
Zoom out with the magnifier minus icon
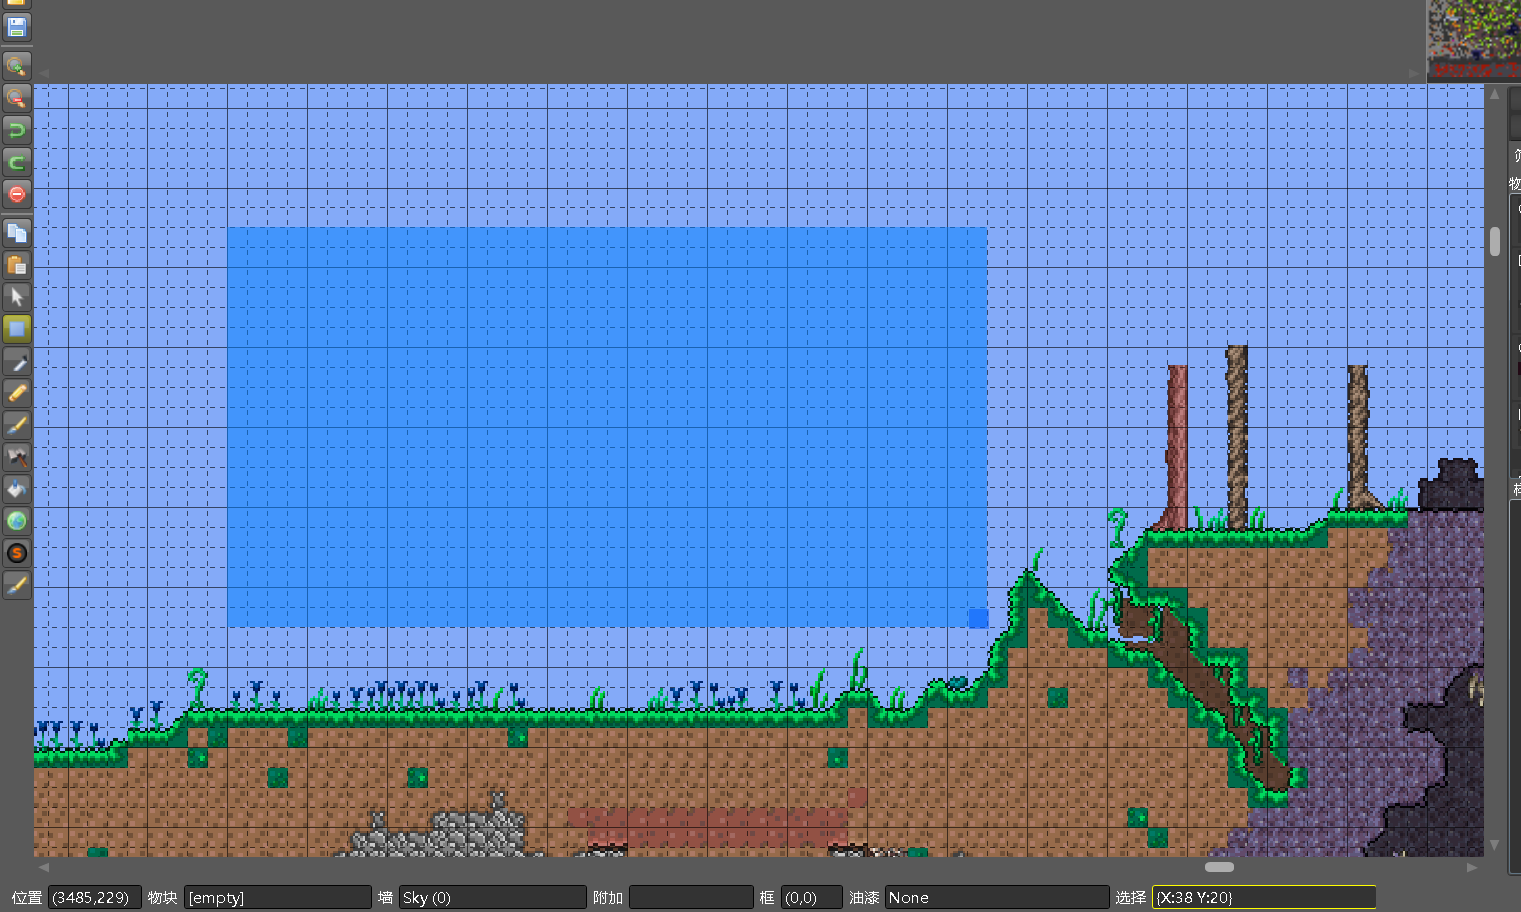click(17, 98)
